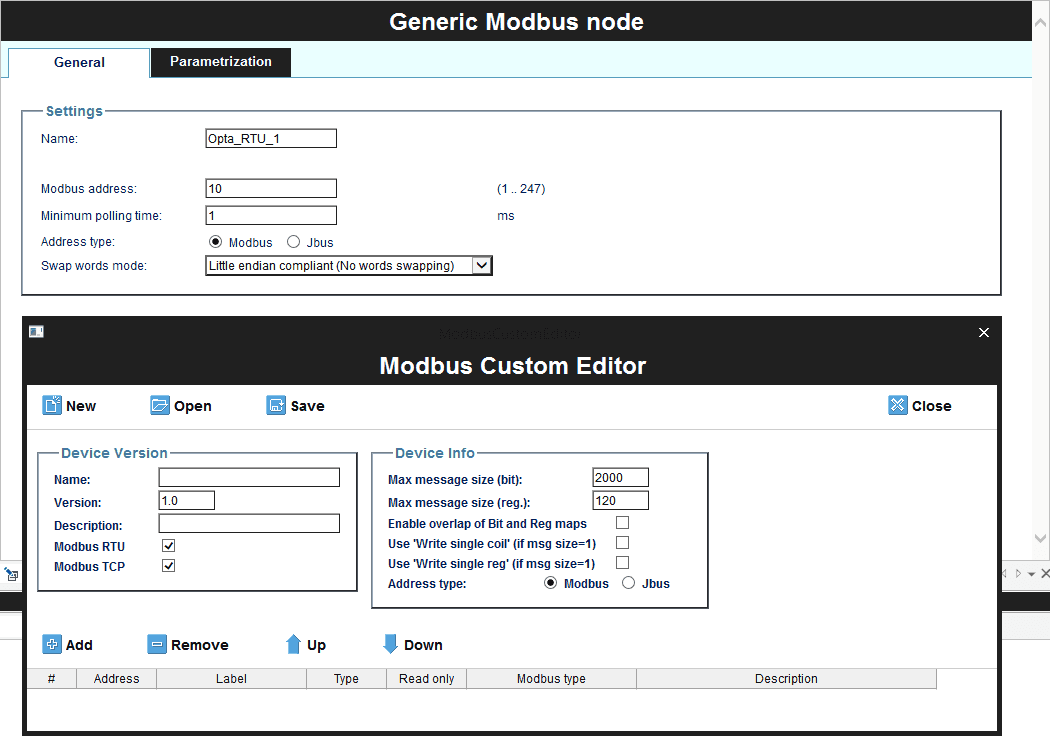This screenshot has height=751, width=1050.
Task: Click the down scrollbar arrow on the right
Action: (x=1040, y=537)
